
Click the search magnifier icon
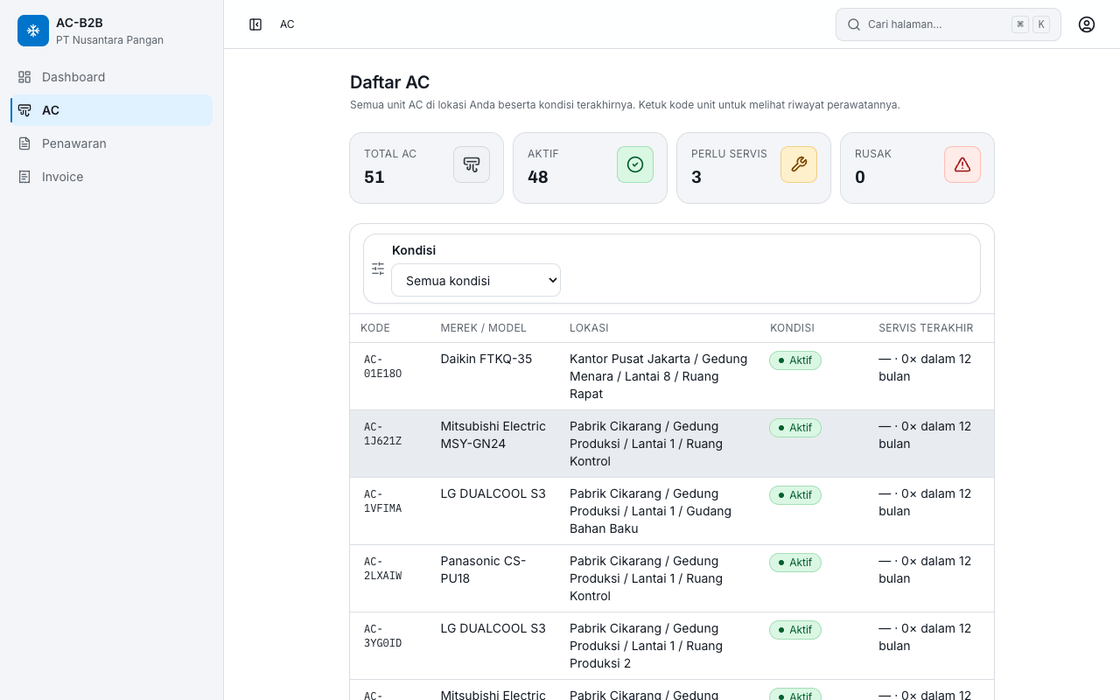tap(854, 24)
